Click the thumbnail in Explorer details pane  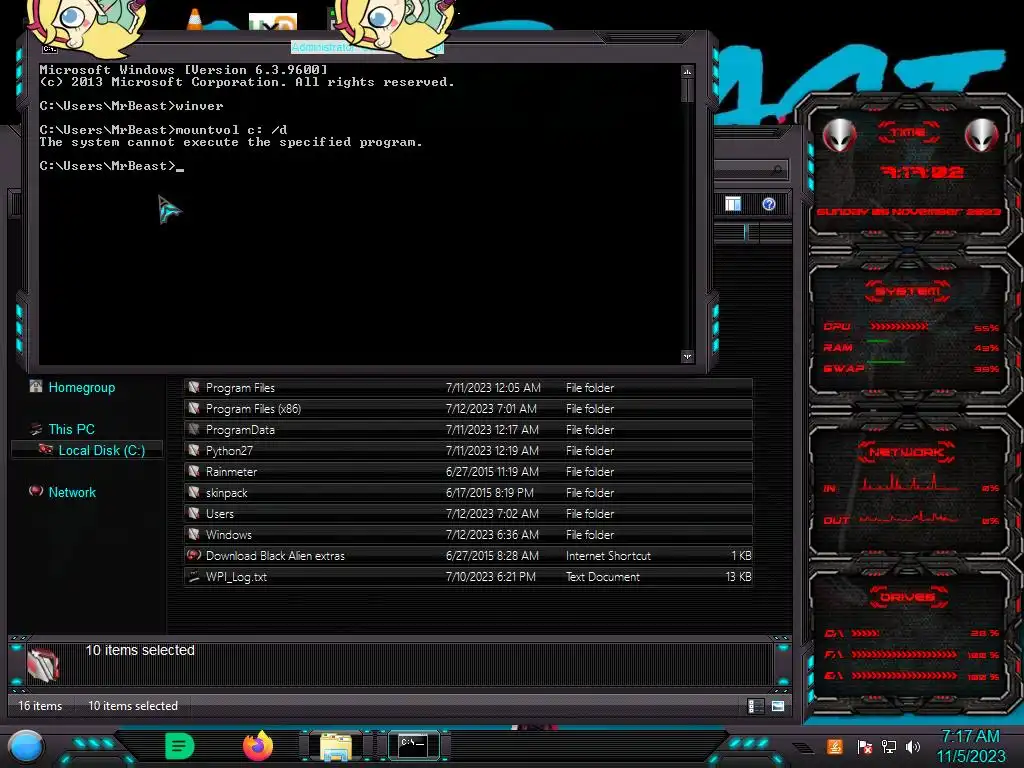point(43,664)
